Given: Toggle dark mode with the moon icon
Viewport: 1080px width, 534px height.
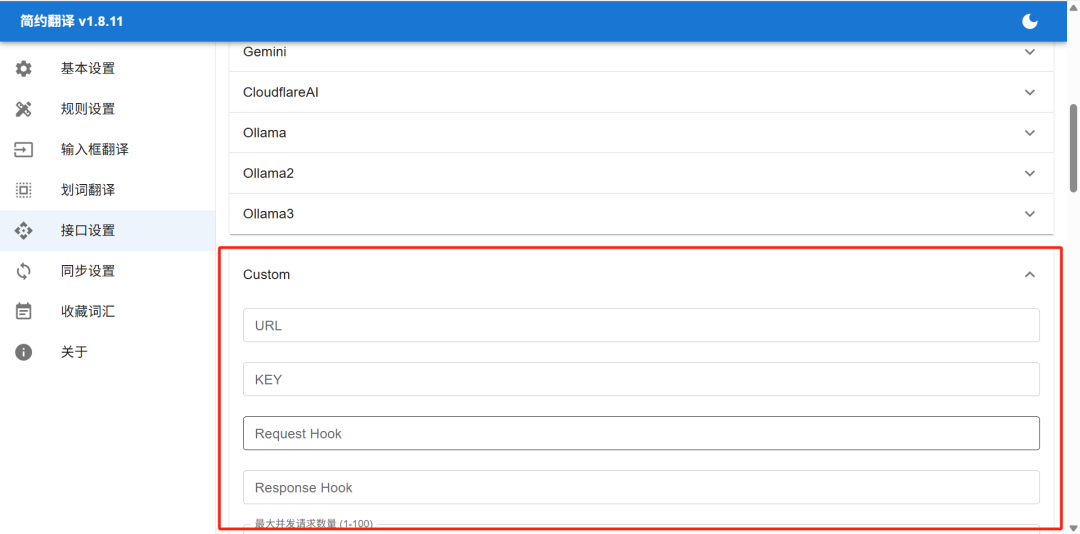Looking at the screenshot, I should tap(1029, 21).
